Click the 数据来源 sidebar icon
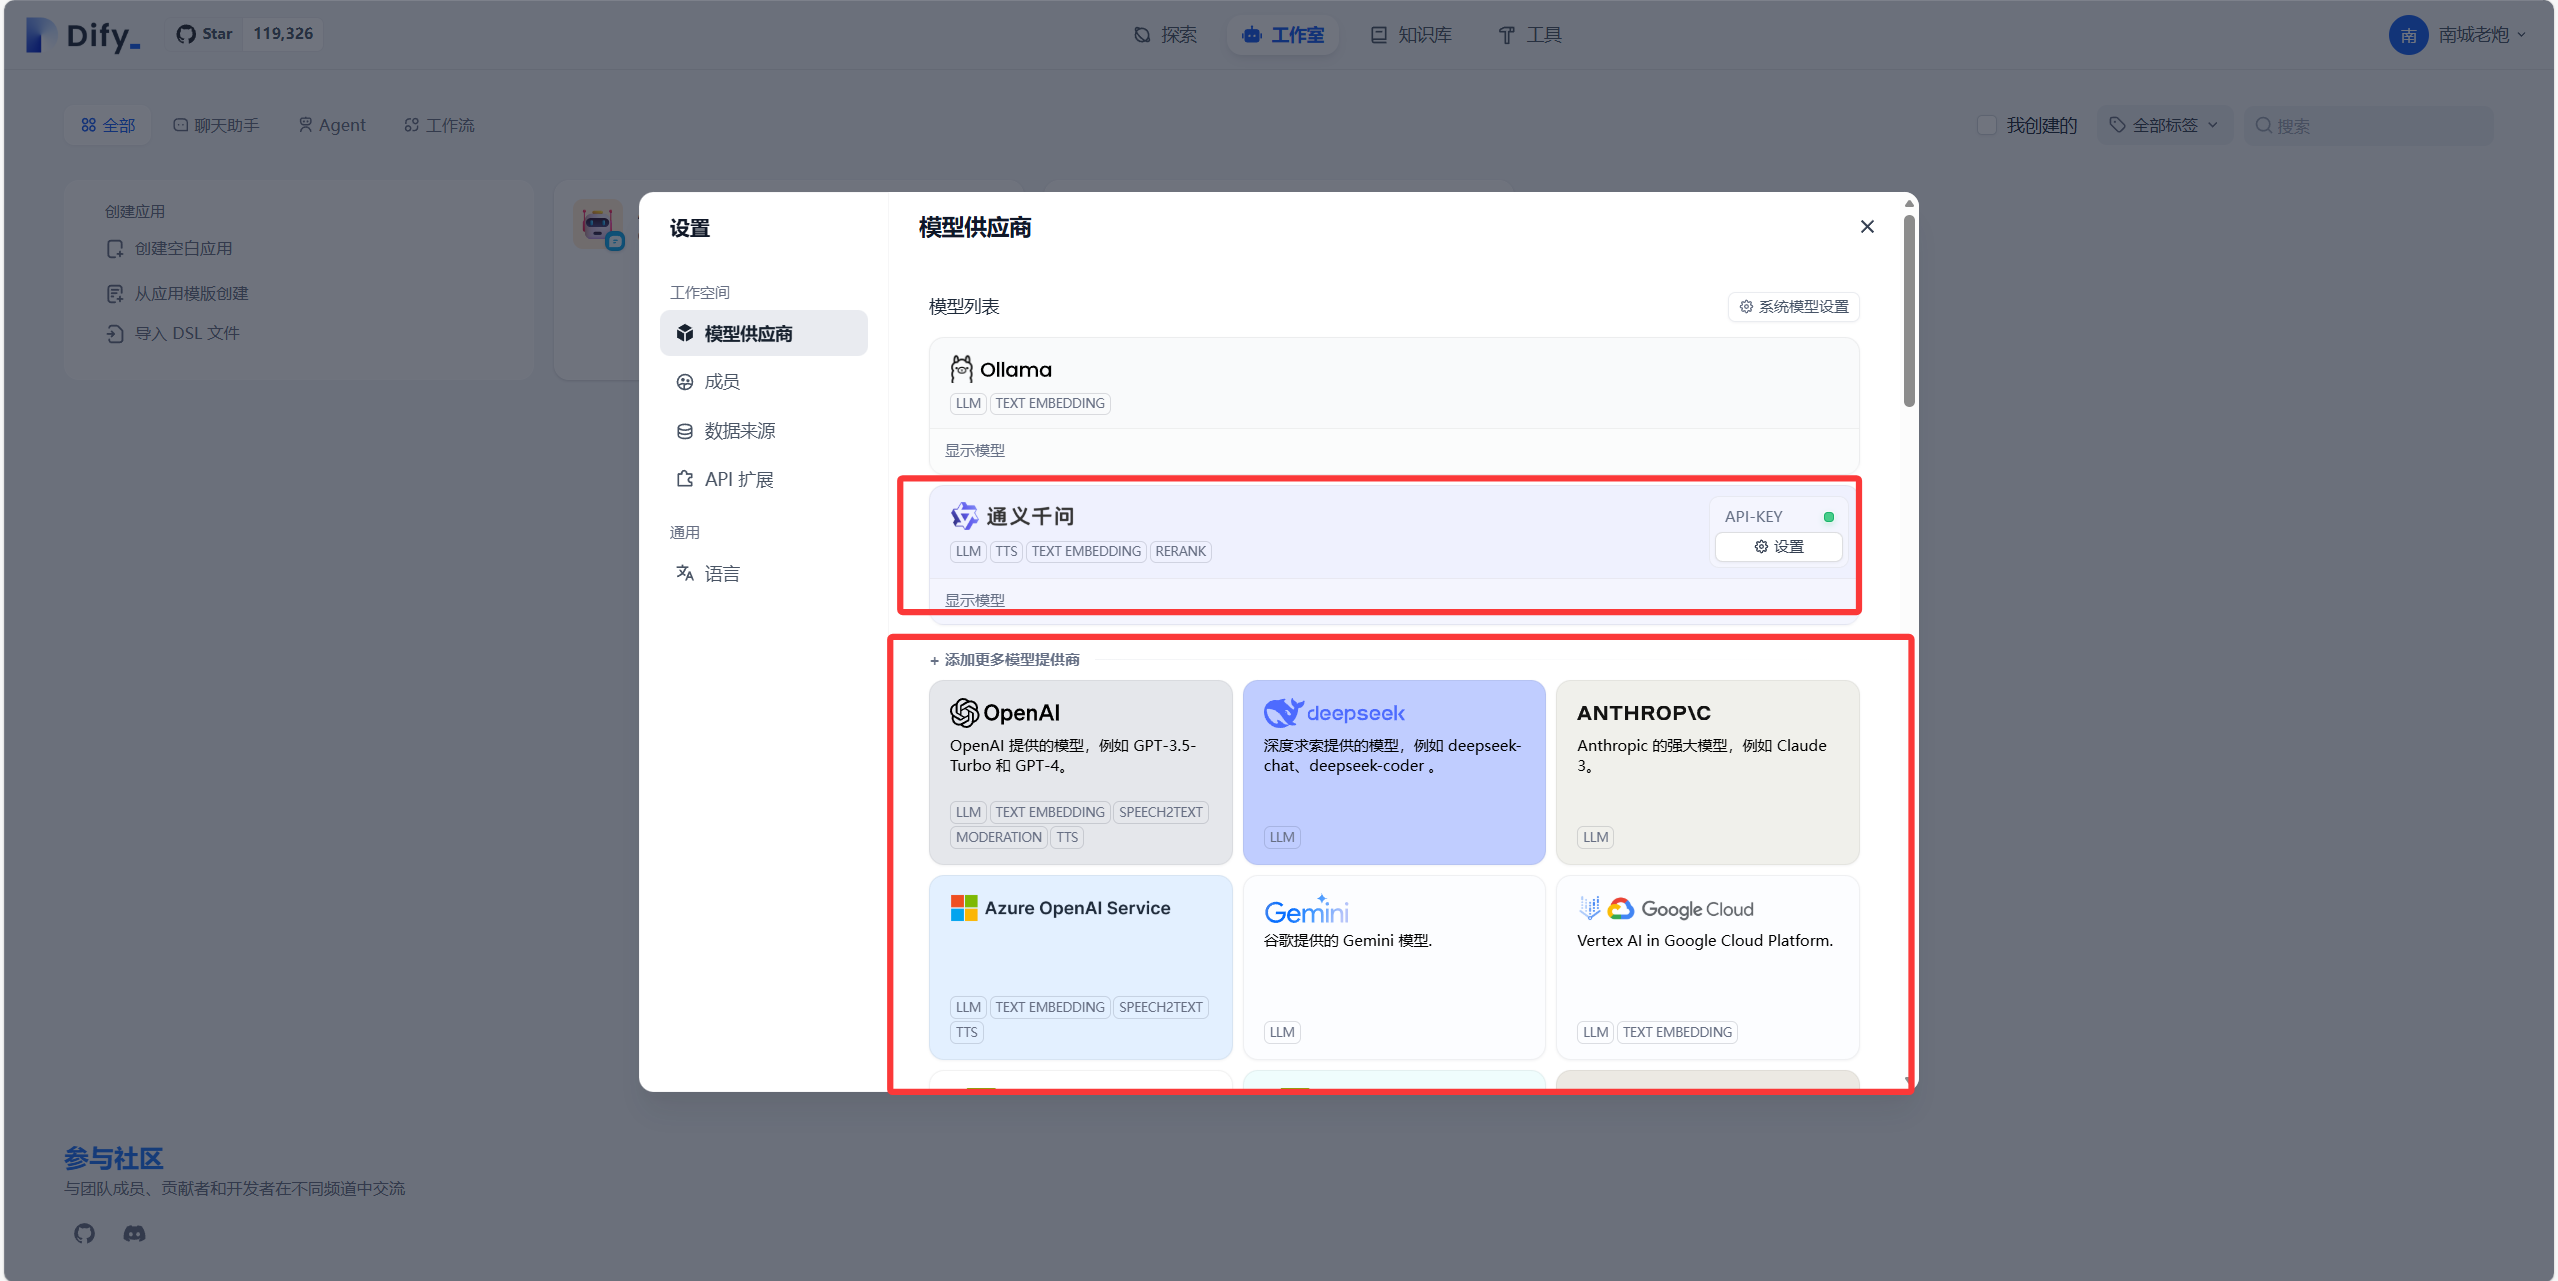 click(685, 430)
